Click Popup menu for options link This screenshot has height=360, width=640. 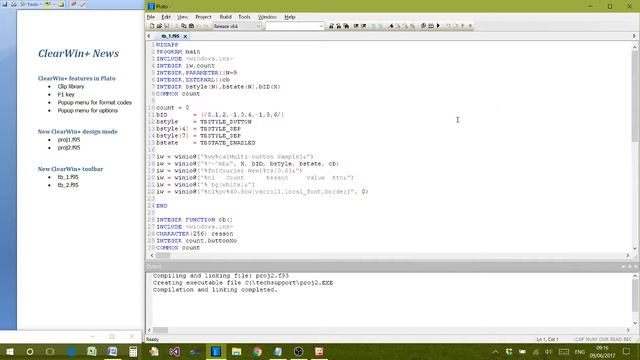[87, 111]
